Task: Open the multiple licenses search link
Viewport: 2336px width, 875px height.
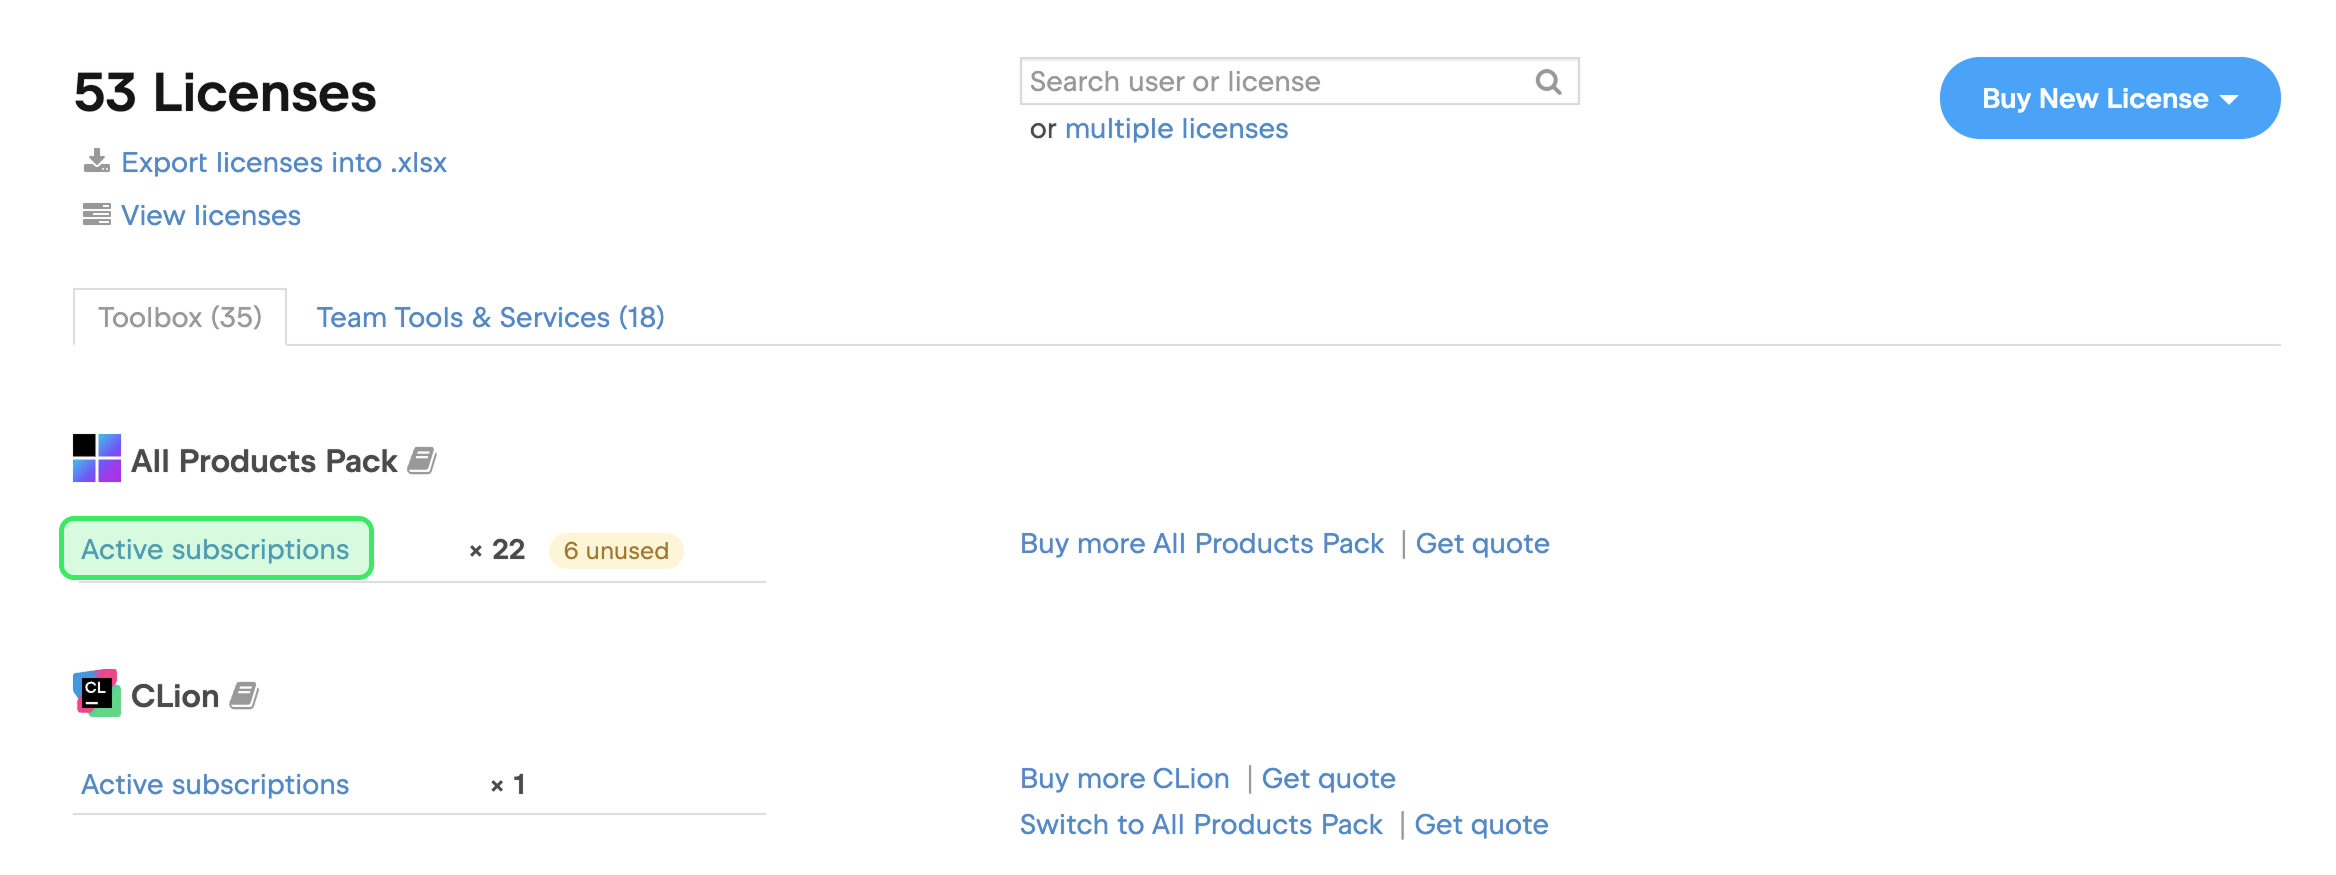Action: [x=1177, y=128]
